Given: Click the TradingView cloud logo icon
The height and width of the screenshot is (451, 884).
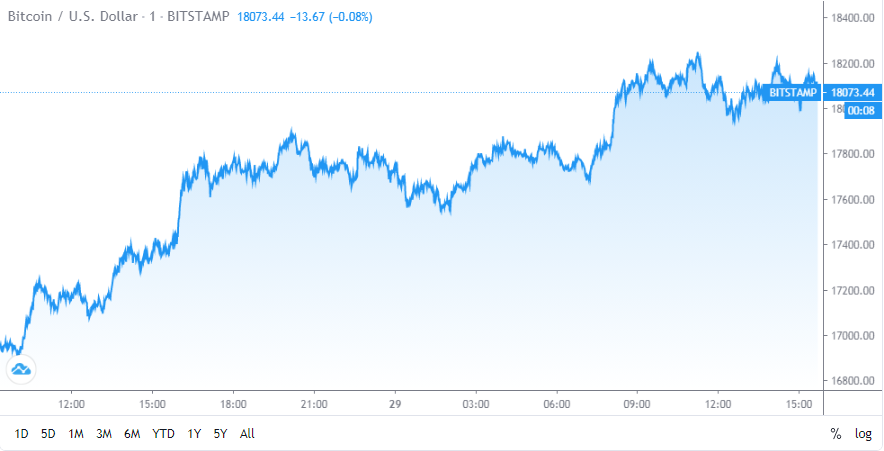Looking at the screenshot, I should tap(21, 370).
